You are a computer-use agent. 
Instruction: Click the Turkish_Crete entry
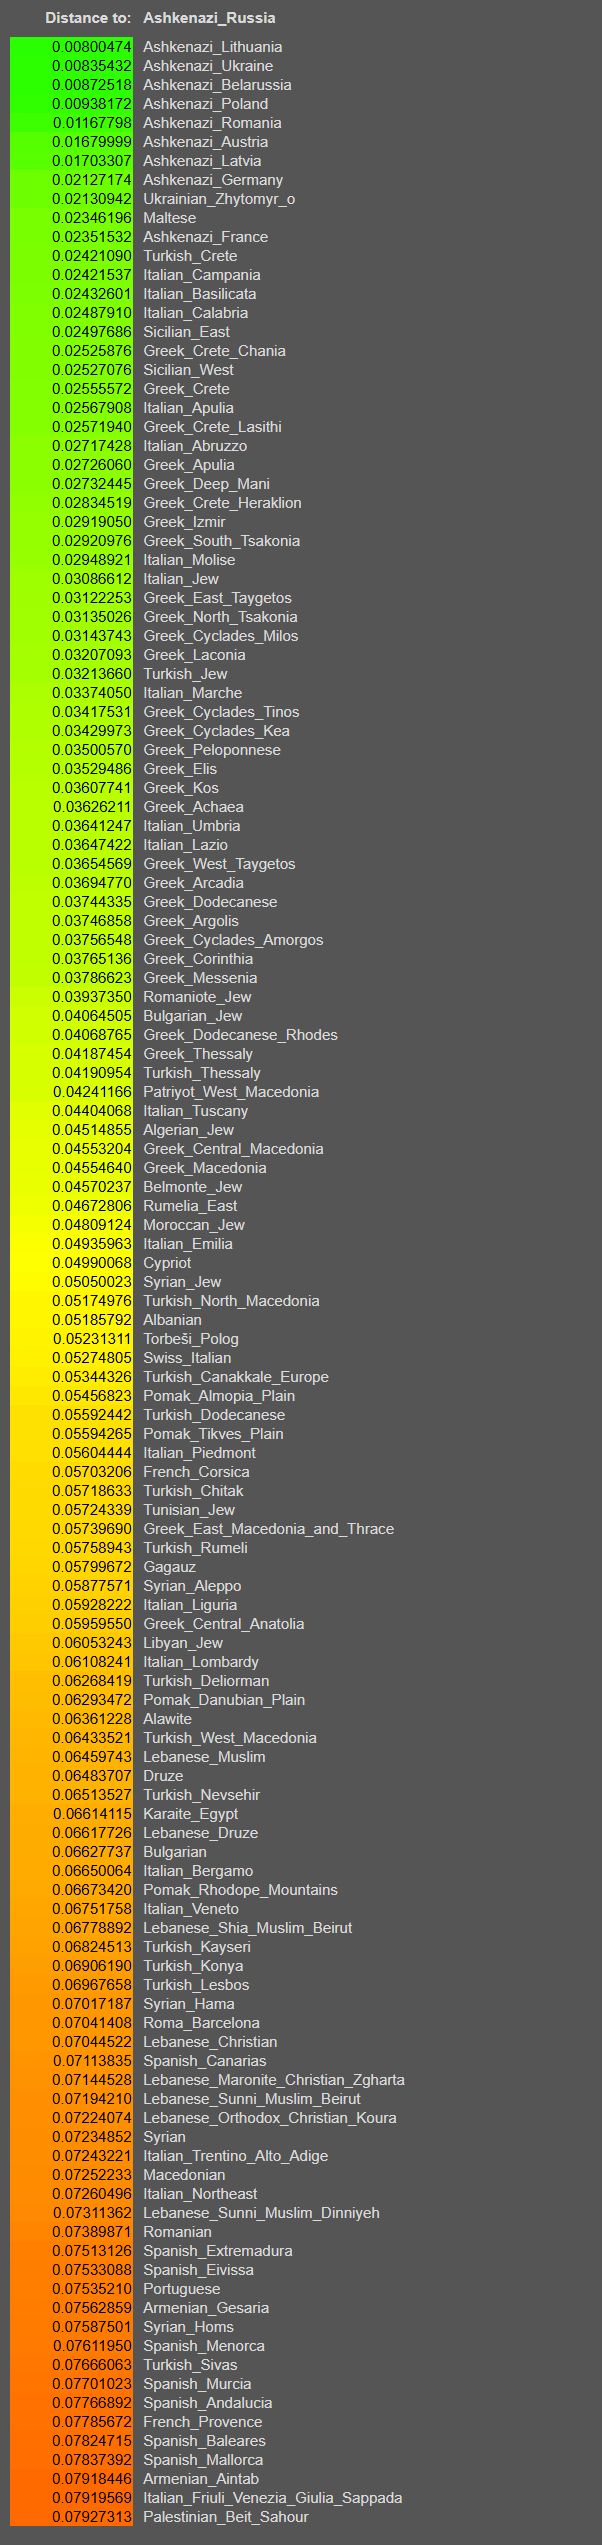tap(190, 256)
